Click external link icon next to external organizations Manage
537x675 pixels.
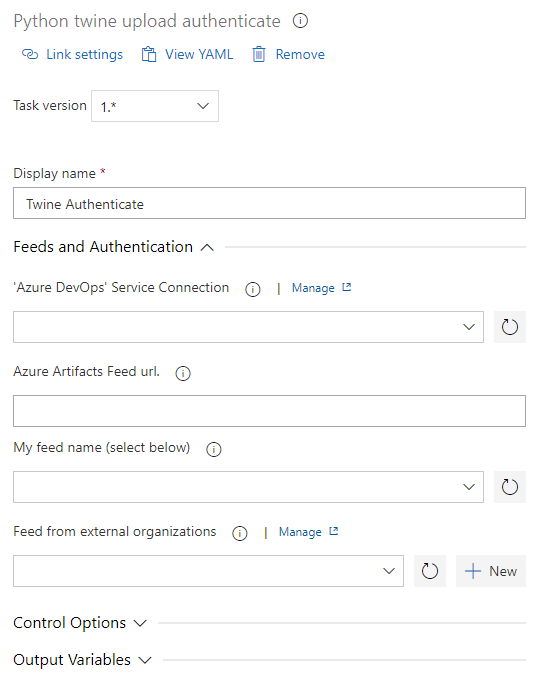334,531
